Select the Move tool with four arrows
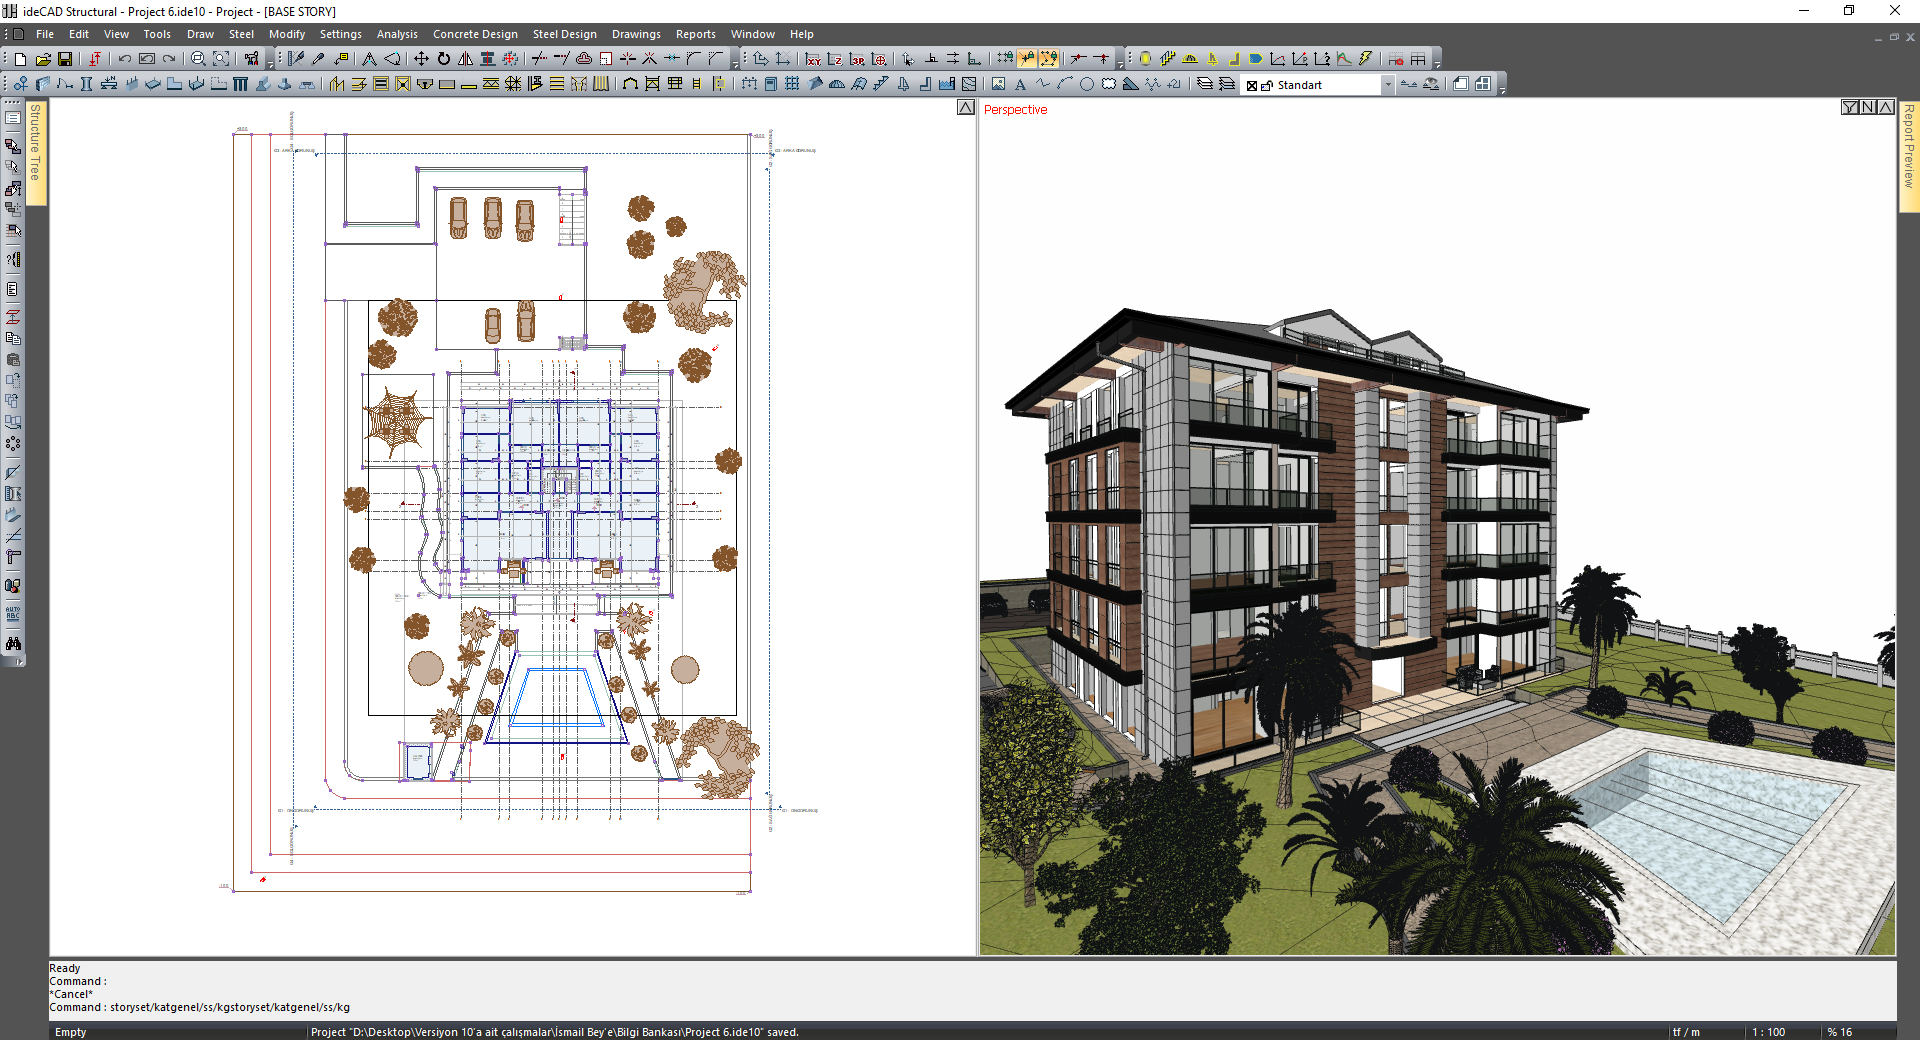Image resolution: width=1920 pixels, height=1040 pixels. [421, 59]
